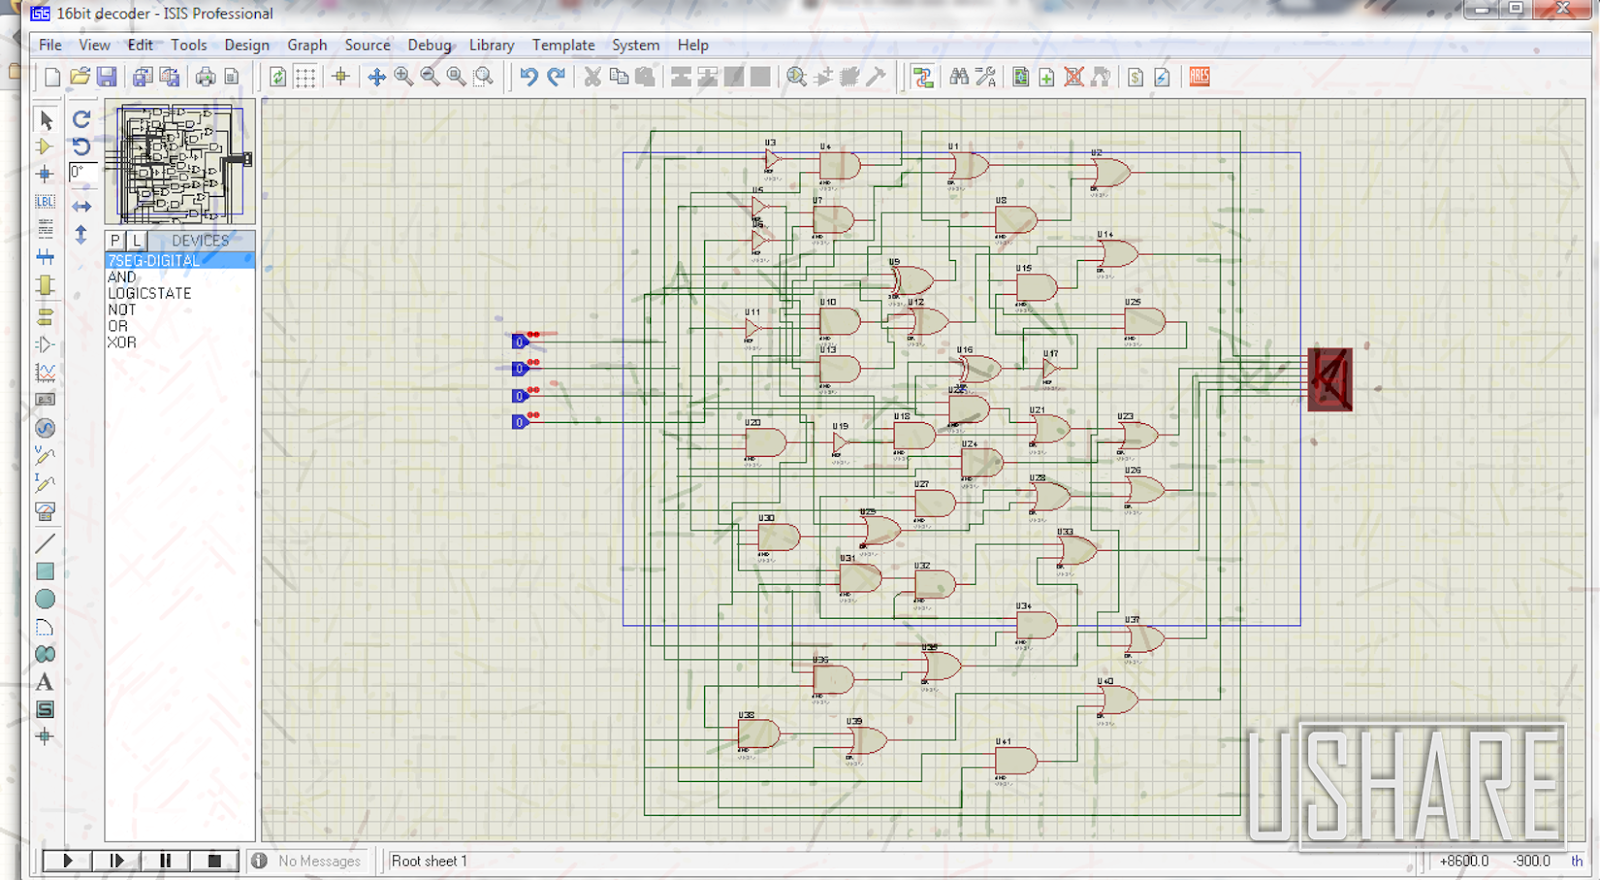1600x880 pixels.
Task: Toggle the topmost logic state input
Action: (x=519, y=341)
